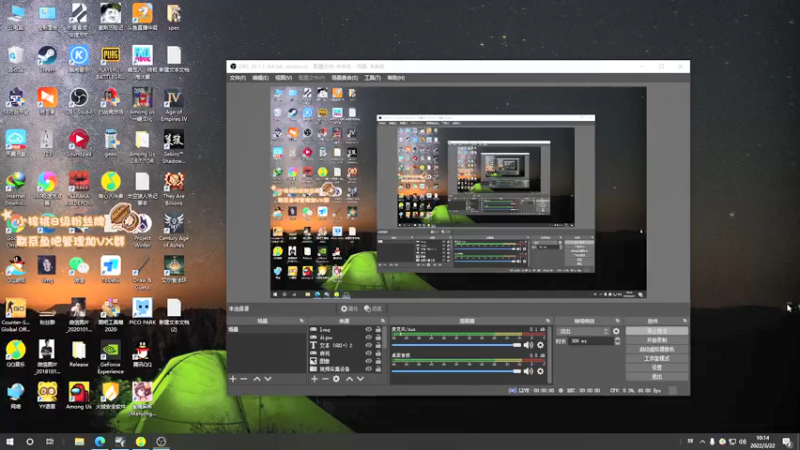This screenshot has height=450, width=800.
Task: Select the Draw & Guess shortcut
Action: 142,273
